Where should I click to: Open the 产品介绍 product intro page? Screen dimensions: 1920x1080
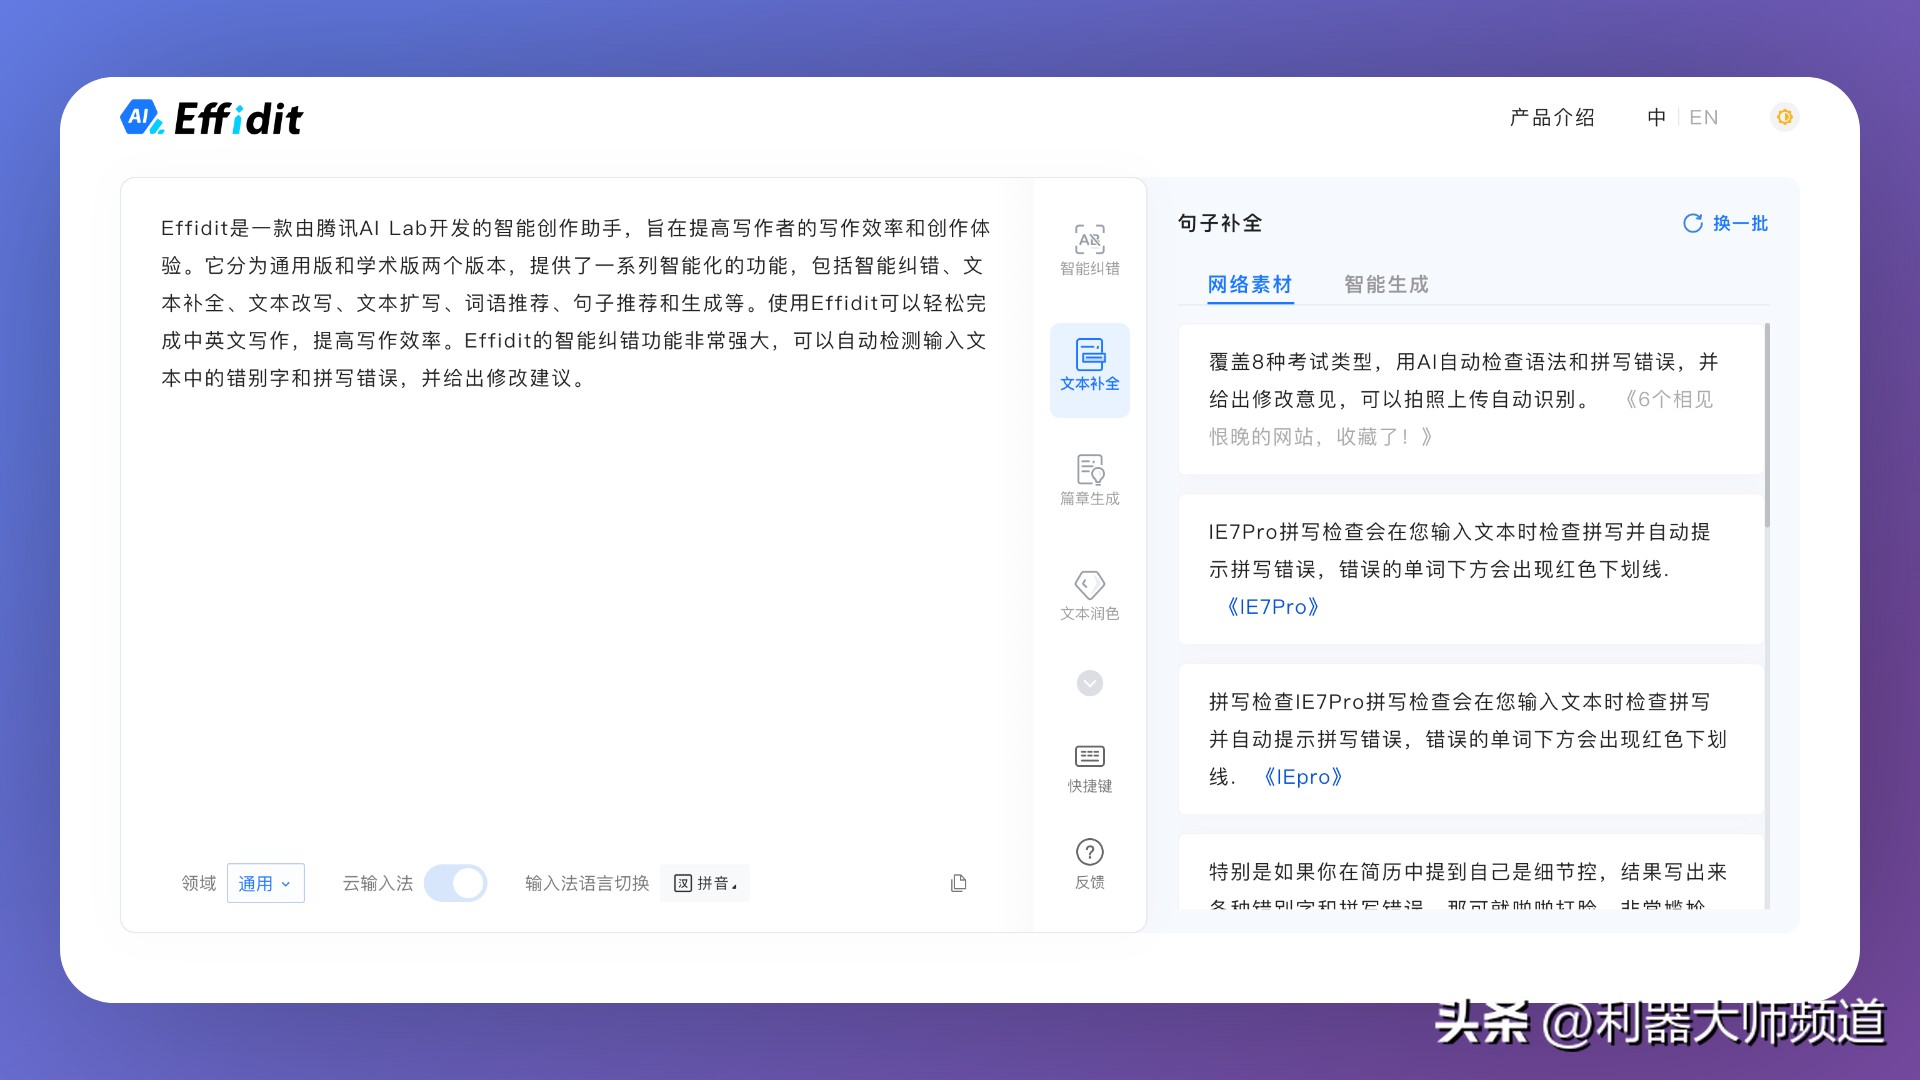click(x=1552, y=117)
